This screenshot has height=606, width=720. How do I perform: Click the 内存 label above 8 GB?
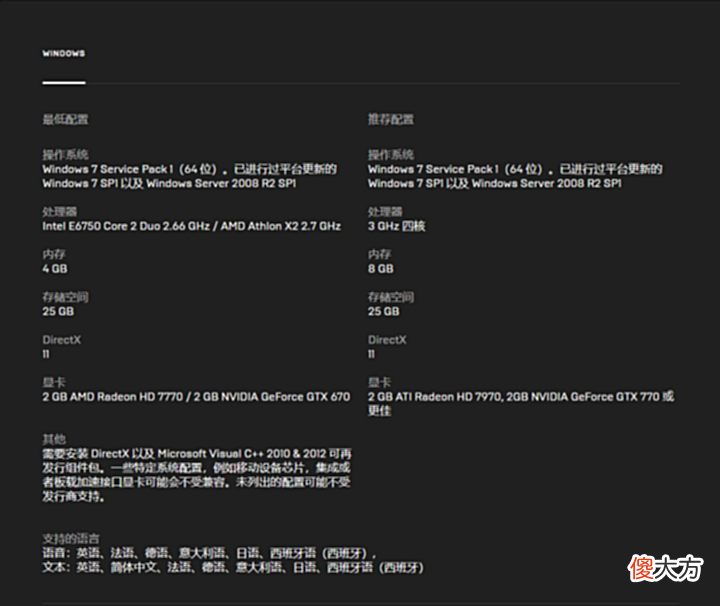pyautogui.click(x=380, y=254)
